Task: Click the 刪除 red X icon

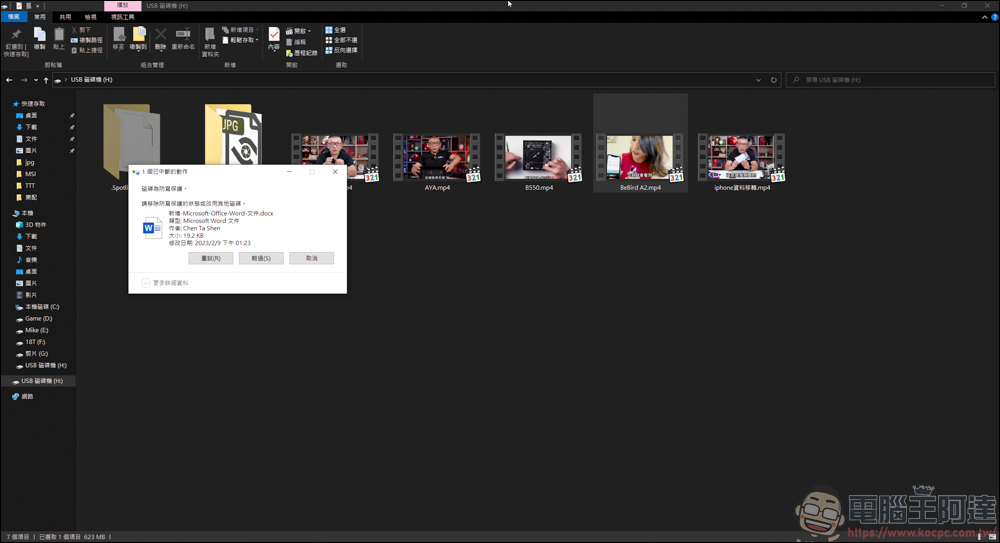Action: (x=161, y=36)
